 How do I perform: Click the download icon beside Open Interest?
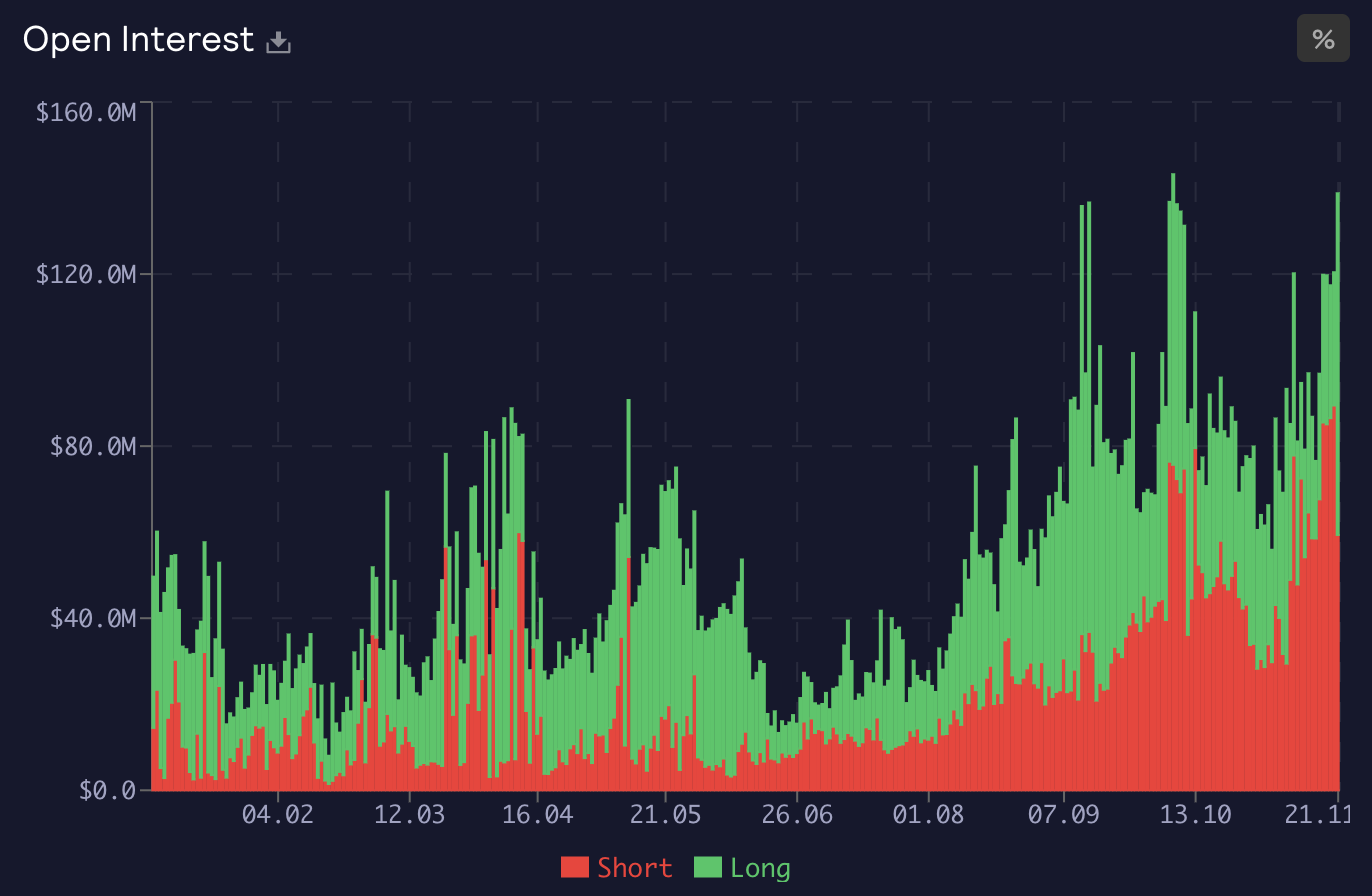[x=278, y=42]
